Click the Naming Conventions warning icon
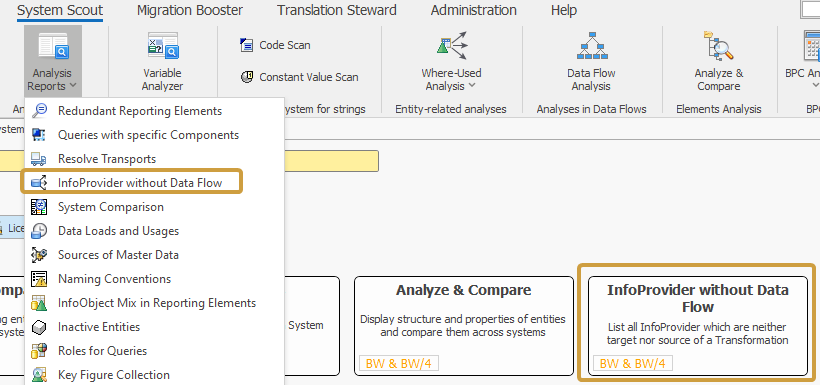This screenshot has width=820, height=385. click(x=39, y=279)
